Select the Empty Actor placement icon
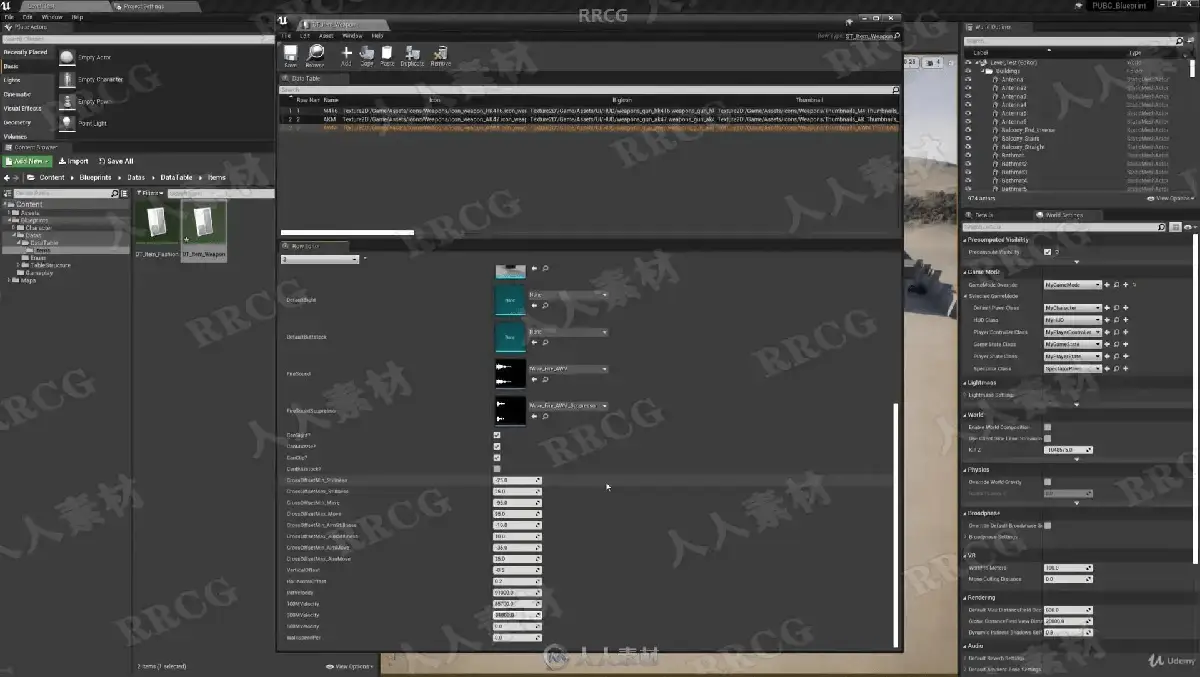This screenshot has height=677, width=1200. coord(67,58)
